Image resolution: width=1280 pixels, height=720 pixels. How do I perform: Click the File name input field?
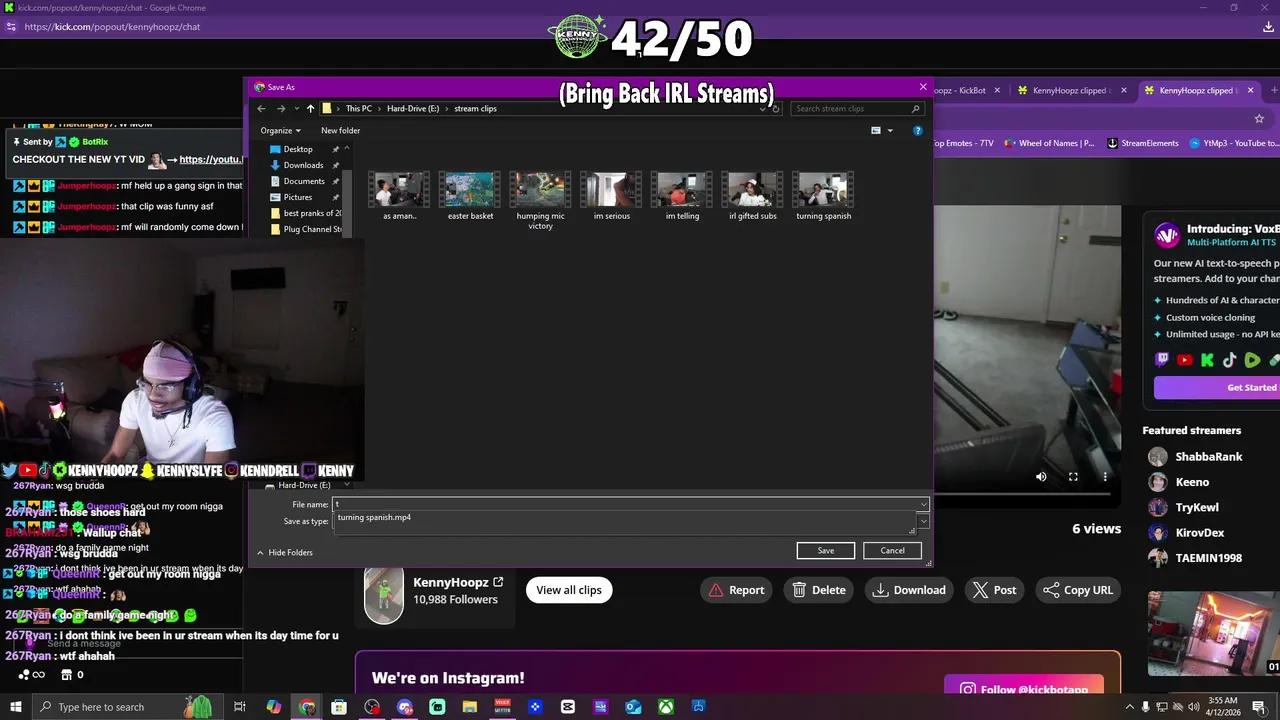[624, 504]
